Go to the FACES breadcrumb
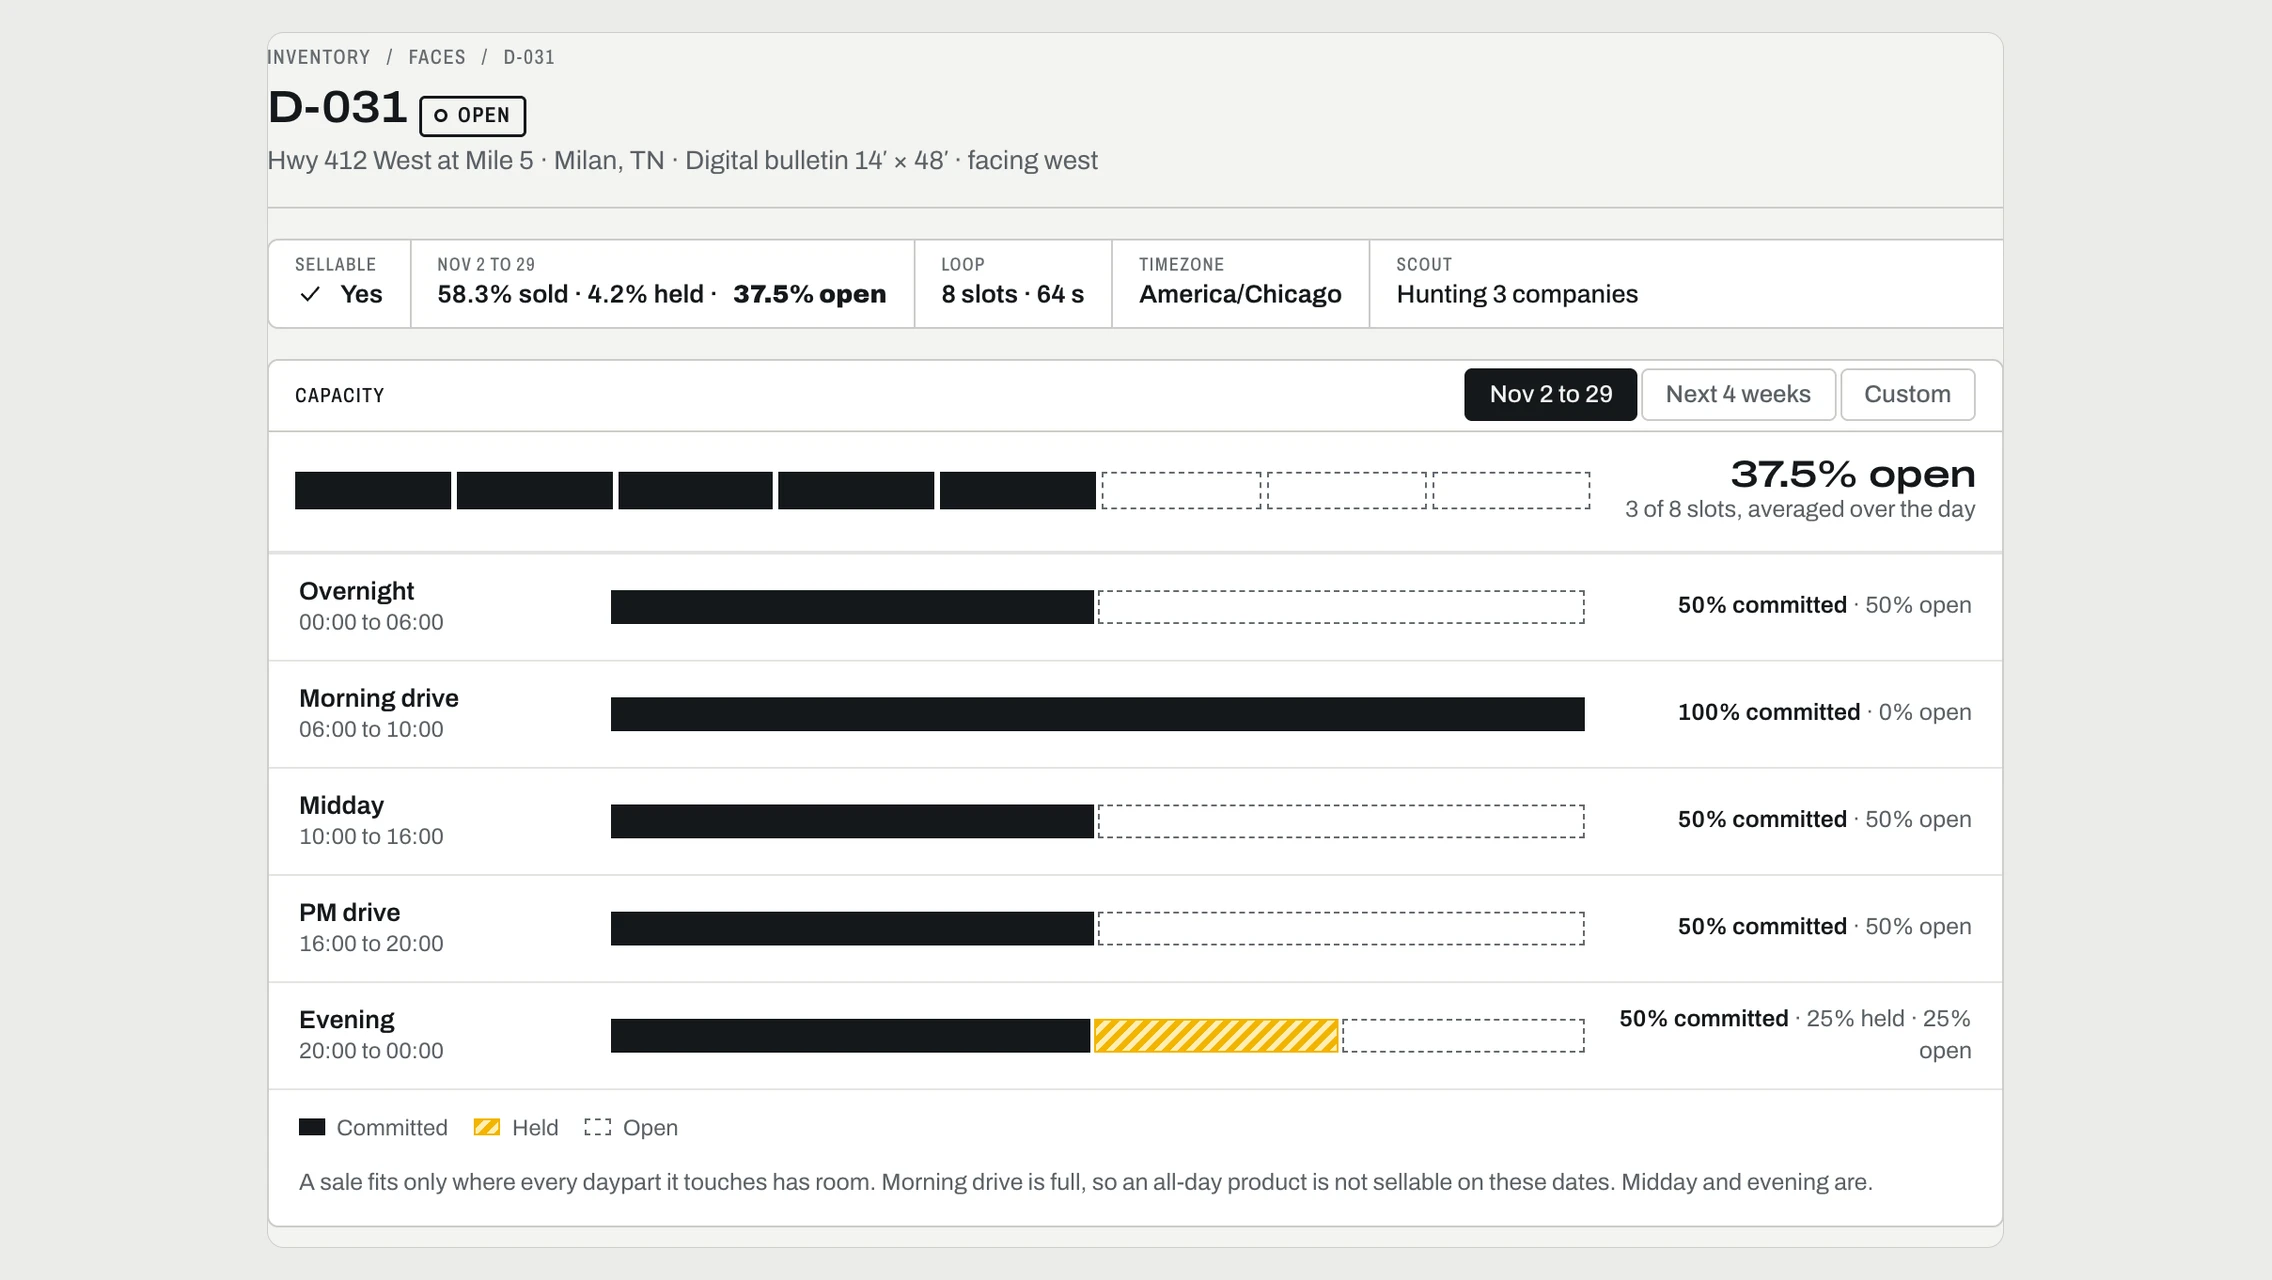Image resolution: width=2272 pixels, height=1280 pixels. click(x=437, y=57)
